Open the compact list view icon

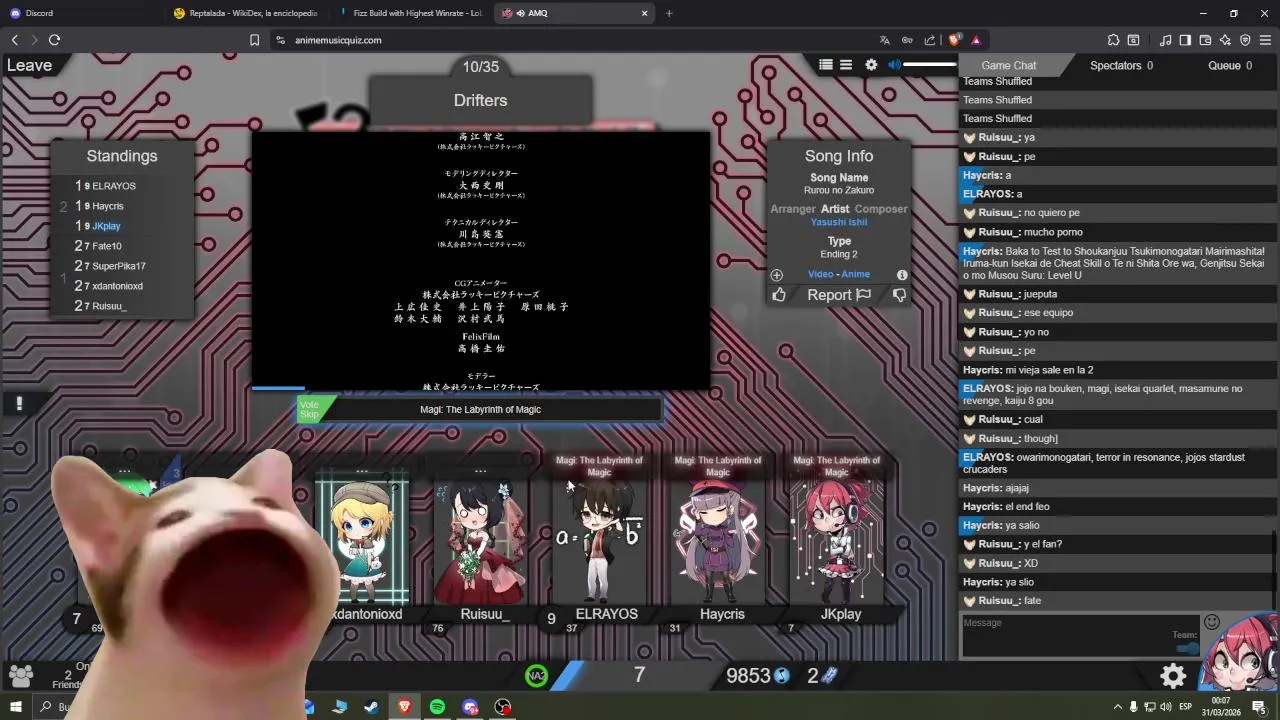tap(846, 65)
